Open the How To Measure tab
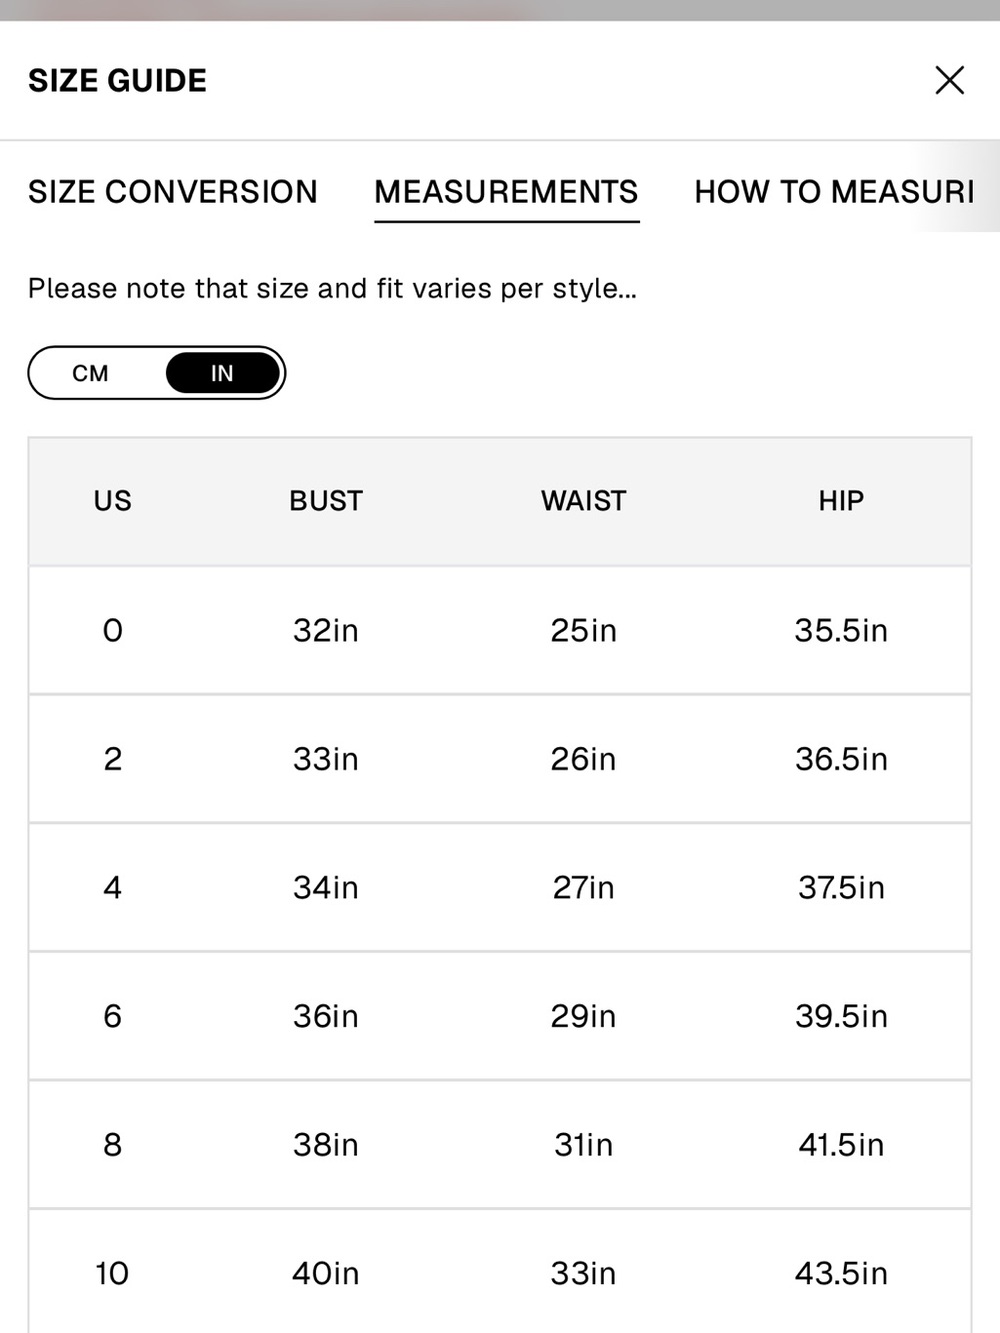The height and width of the screenshot is (1333, 1000). [x=834, y=191]
